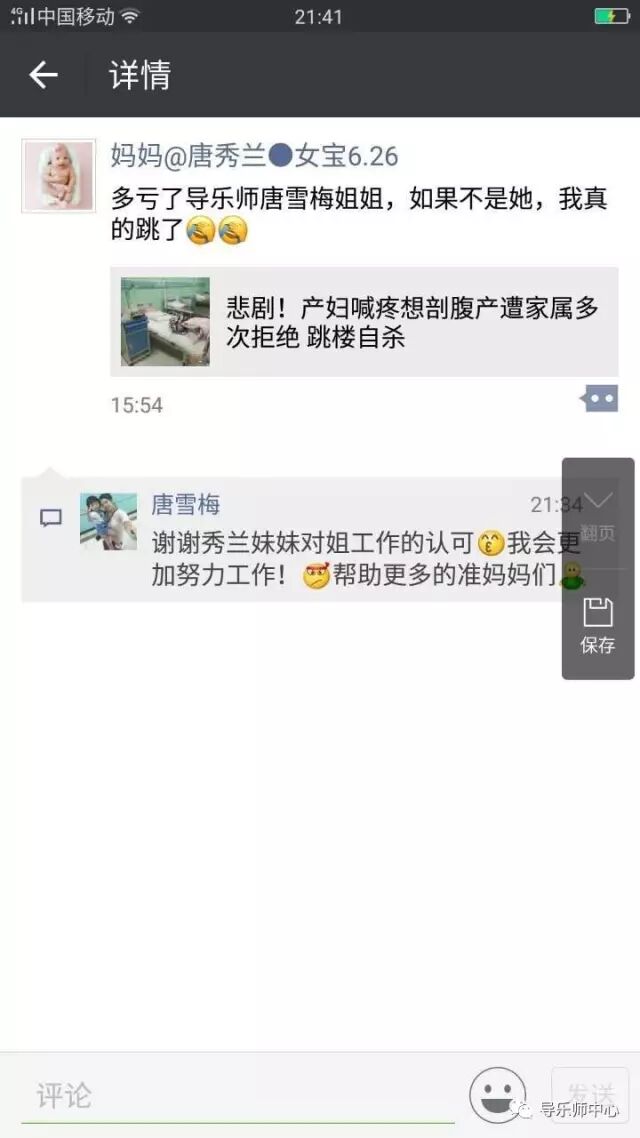This screenshot has width=640, height=1138.
Task: Open 妈妈@唐秀兰 baby avatar
Action: pyautogui.click(x=59, y=176)
